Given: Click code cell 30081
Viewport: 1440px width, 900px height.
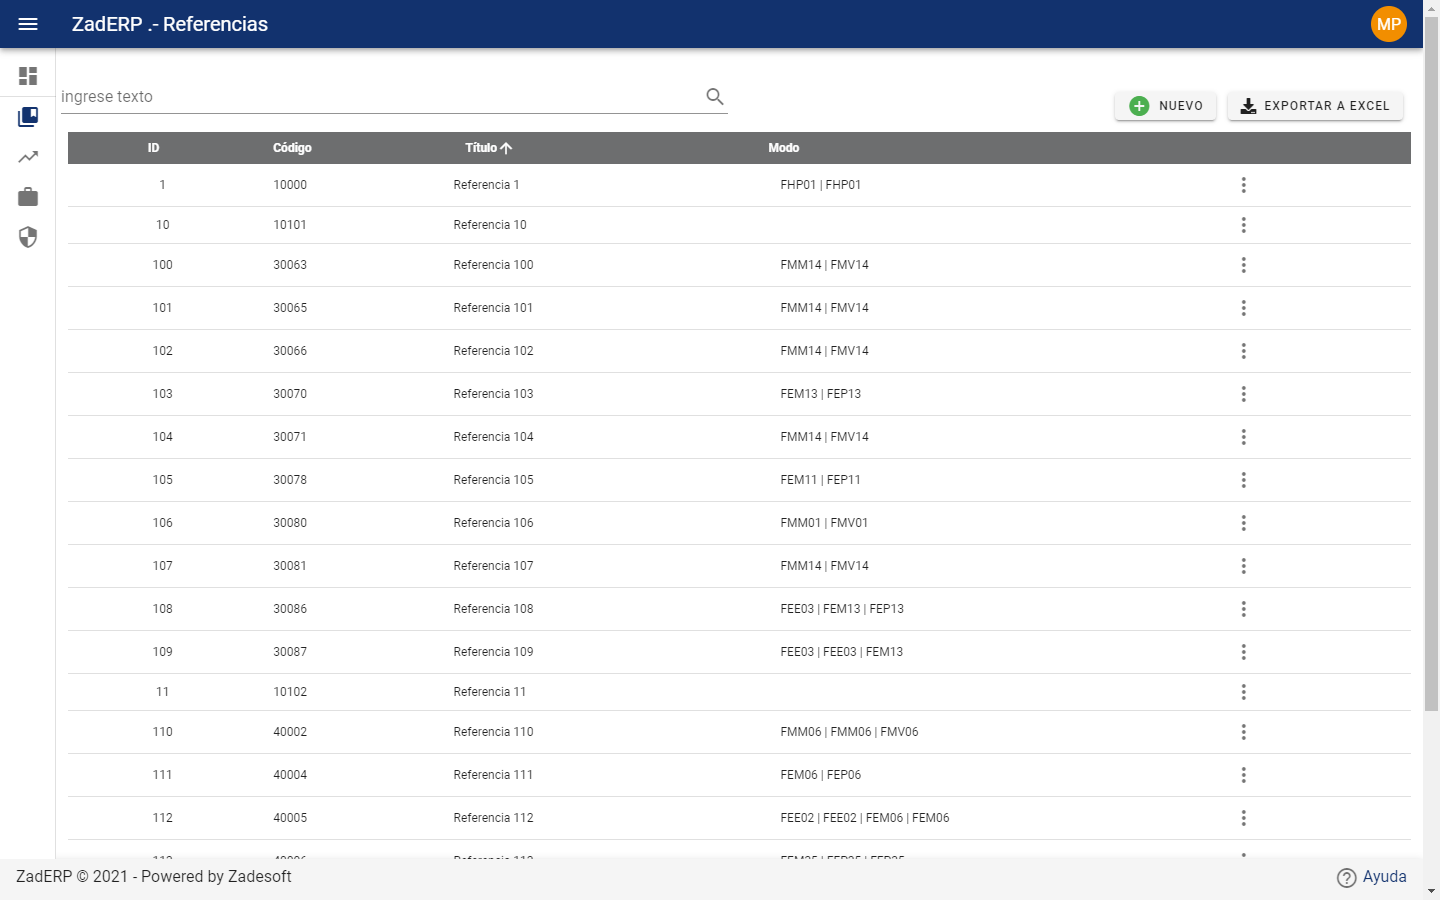Looking at the screenshot, I should (x=290, y=566).
